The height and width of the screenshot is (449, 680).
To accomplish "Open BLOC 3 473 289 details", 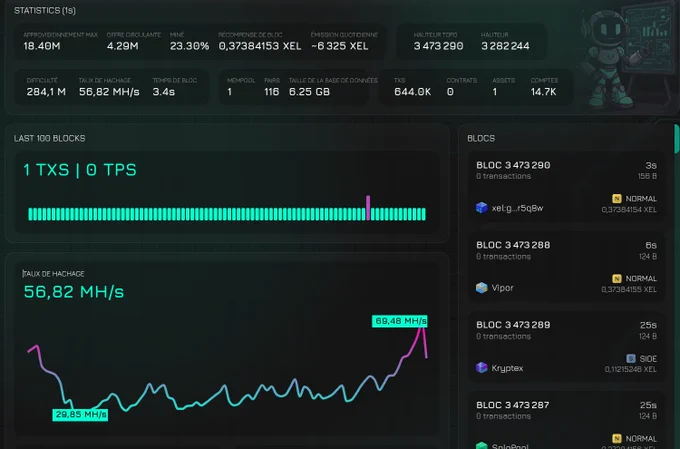I will pyautogui.click(x=513, y=325).
